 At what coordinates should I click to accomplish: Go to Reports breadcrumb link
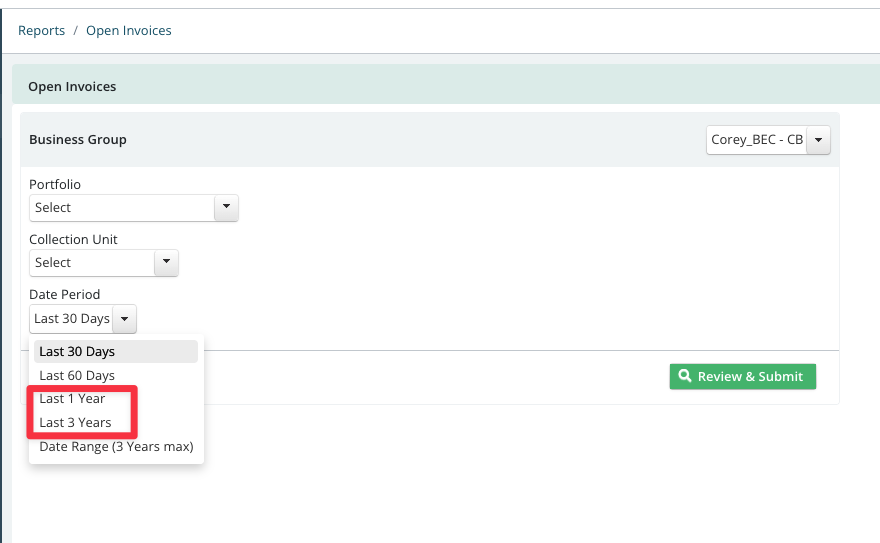pyautogui.click(x=42, y=30)
